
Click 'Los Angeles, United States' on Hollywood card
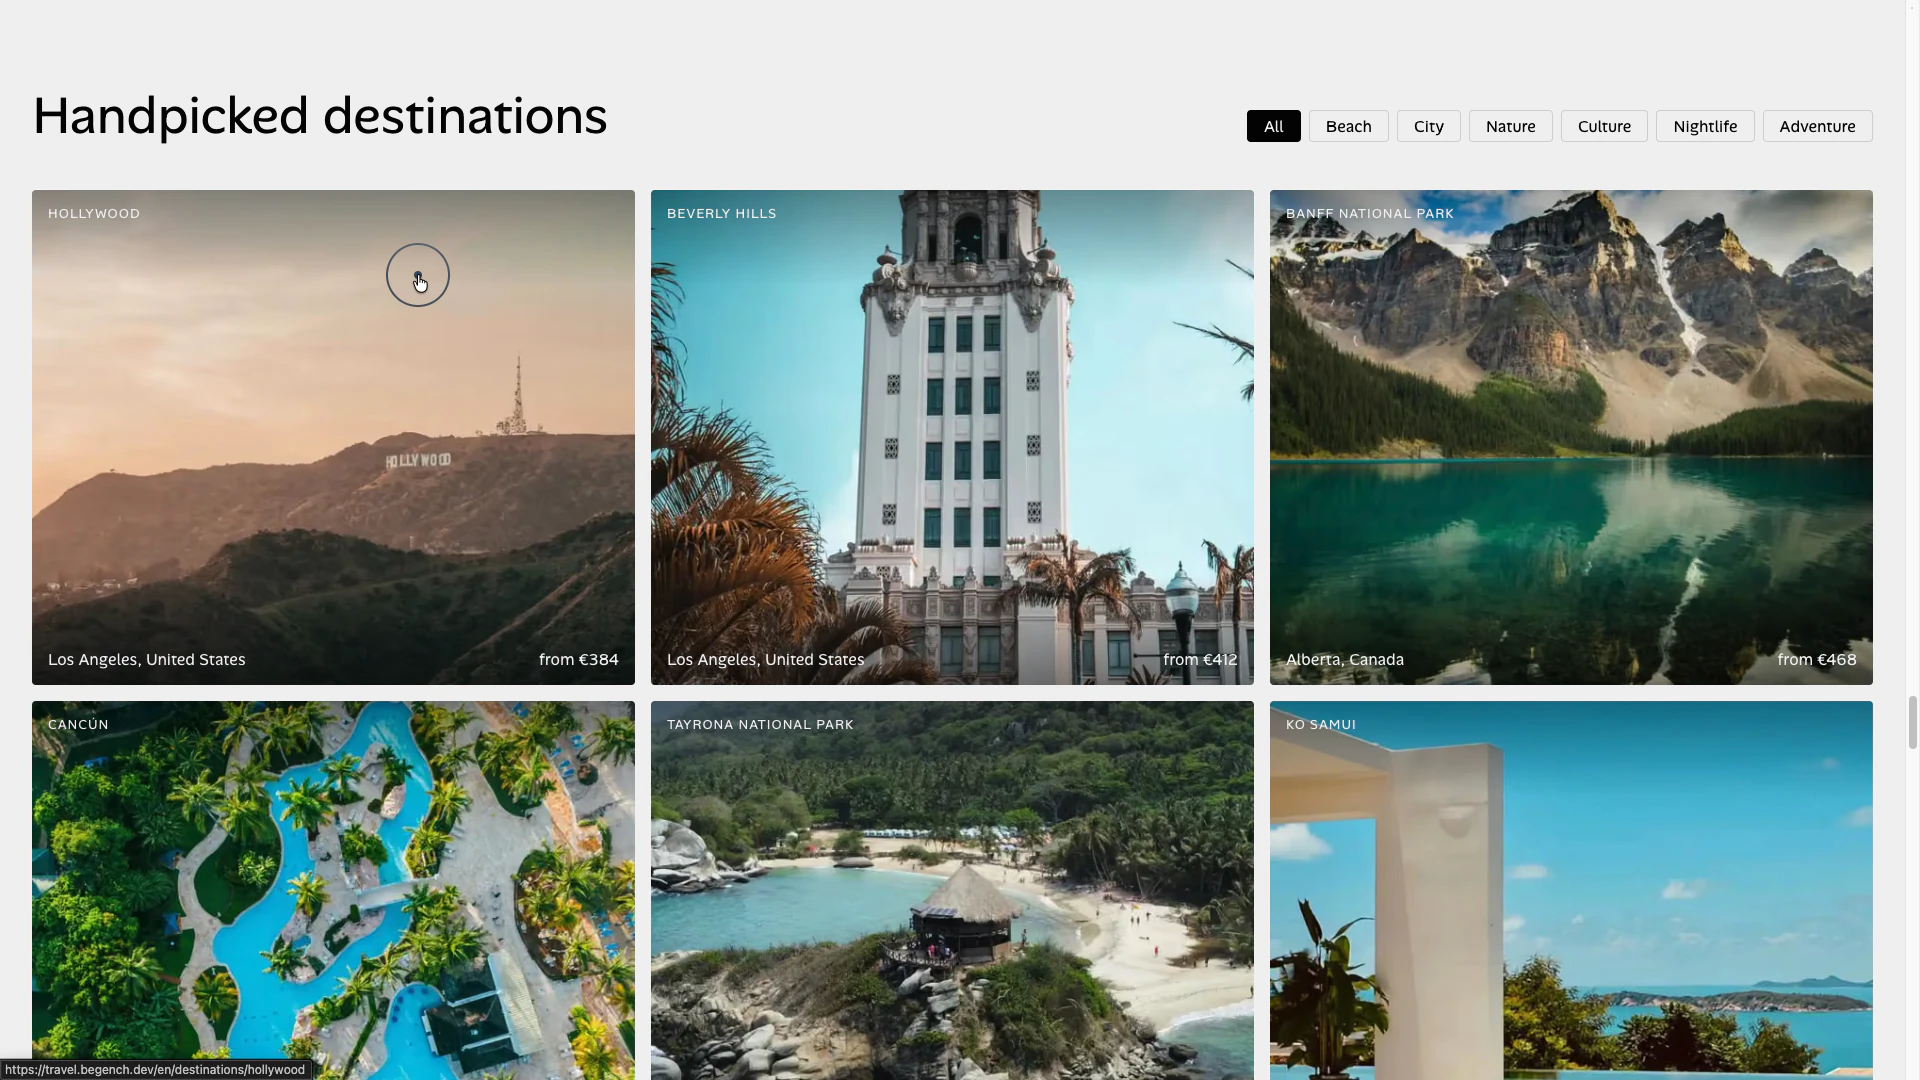pyautogui.click(x=146, y=660)
